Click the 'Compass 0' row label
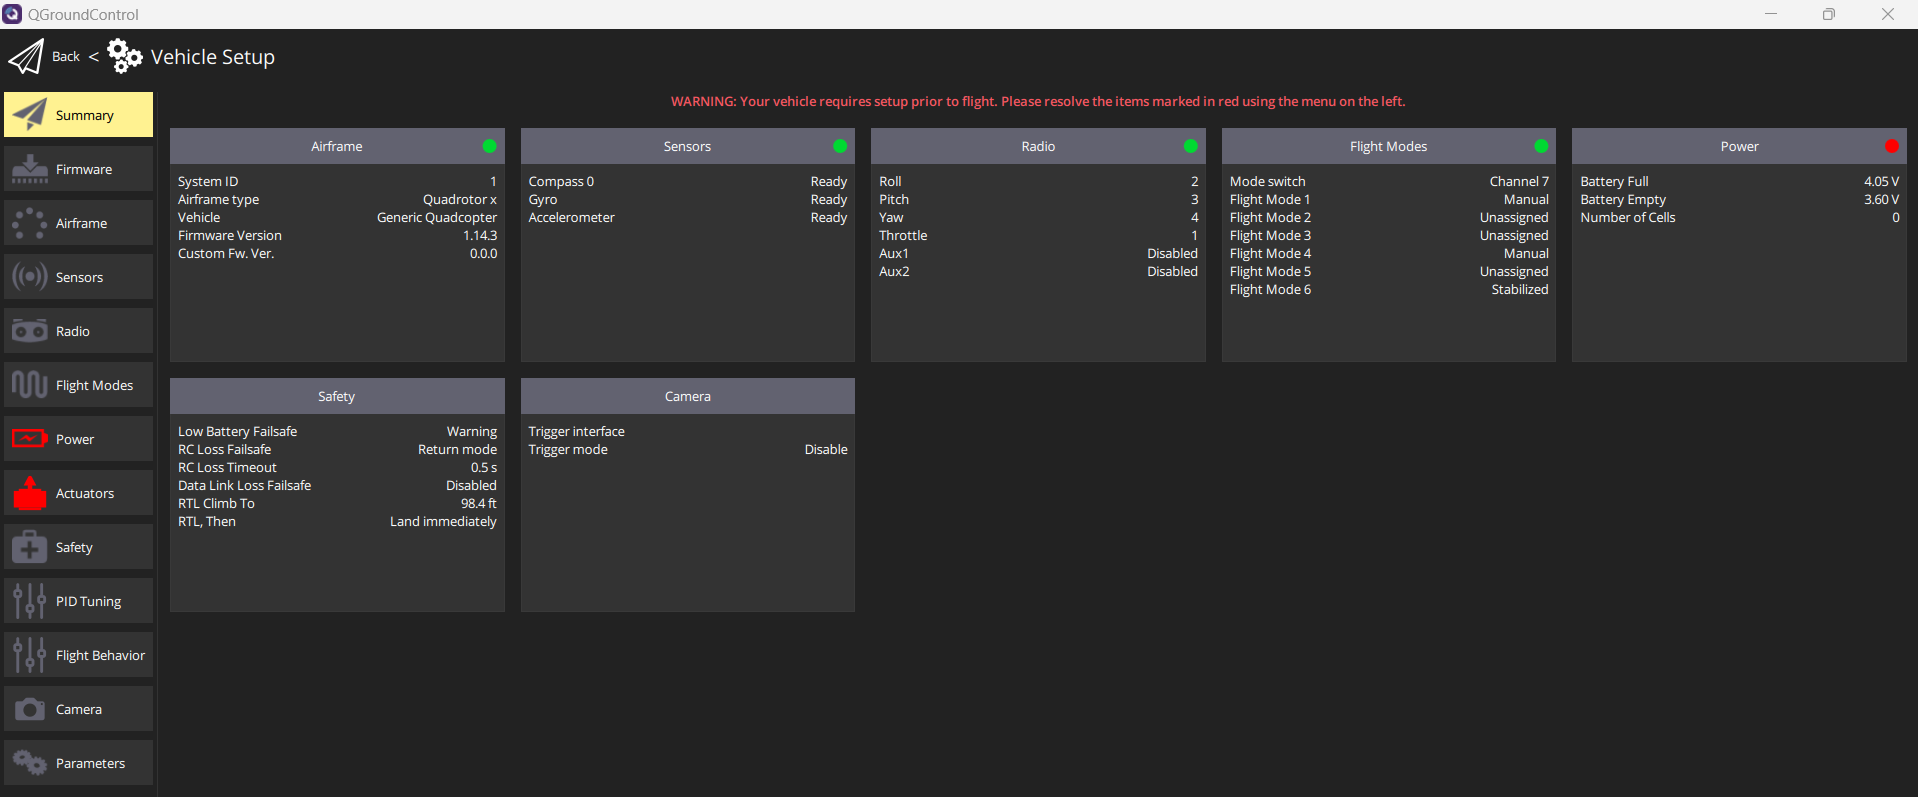This screenshot has width=1918, height=797. coord(561,181)
